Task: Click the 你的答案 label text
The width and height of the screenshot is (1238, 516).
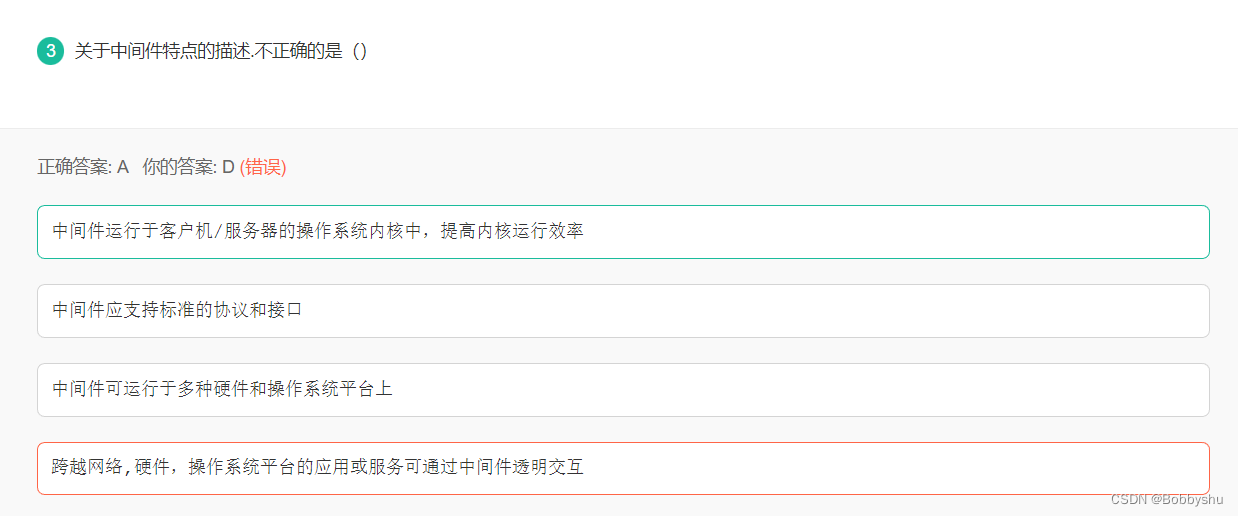Action: click(x=179, y=168)
